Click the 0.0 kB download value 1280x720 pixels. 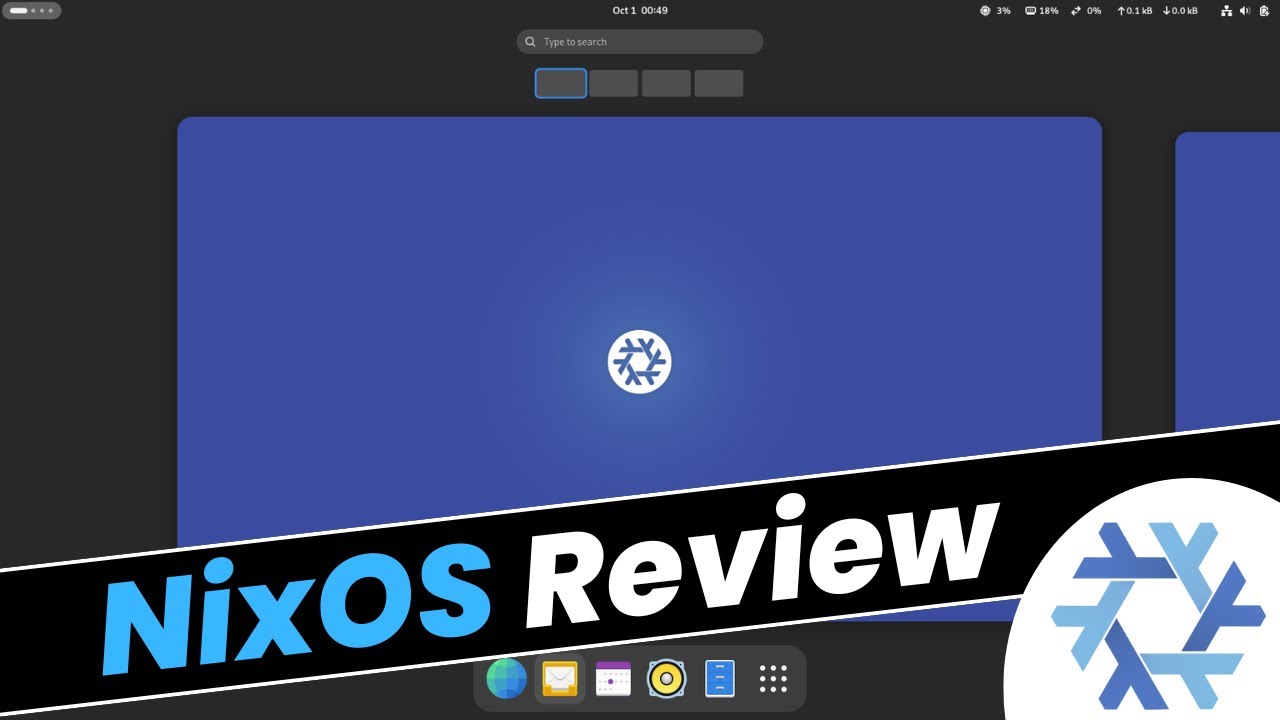tap(1185, 11)
